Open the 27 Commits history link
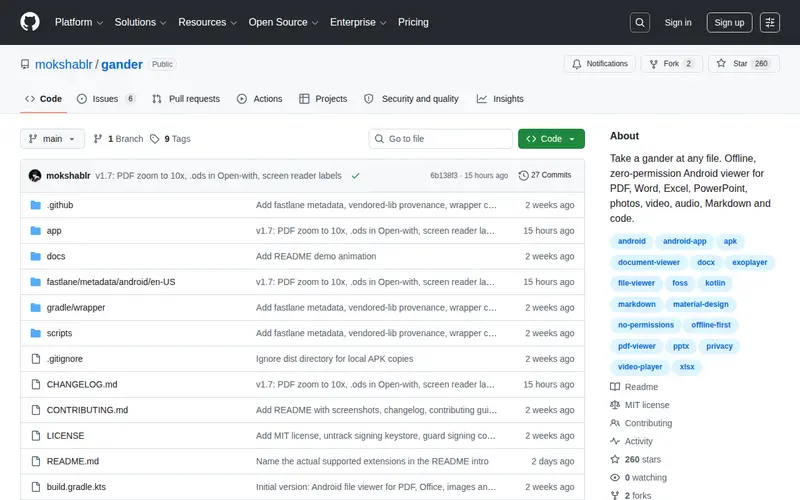The image size is (800, 500). [545, 175]
